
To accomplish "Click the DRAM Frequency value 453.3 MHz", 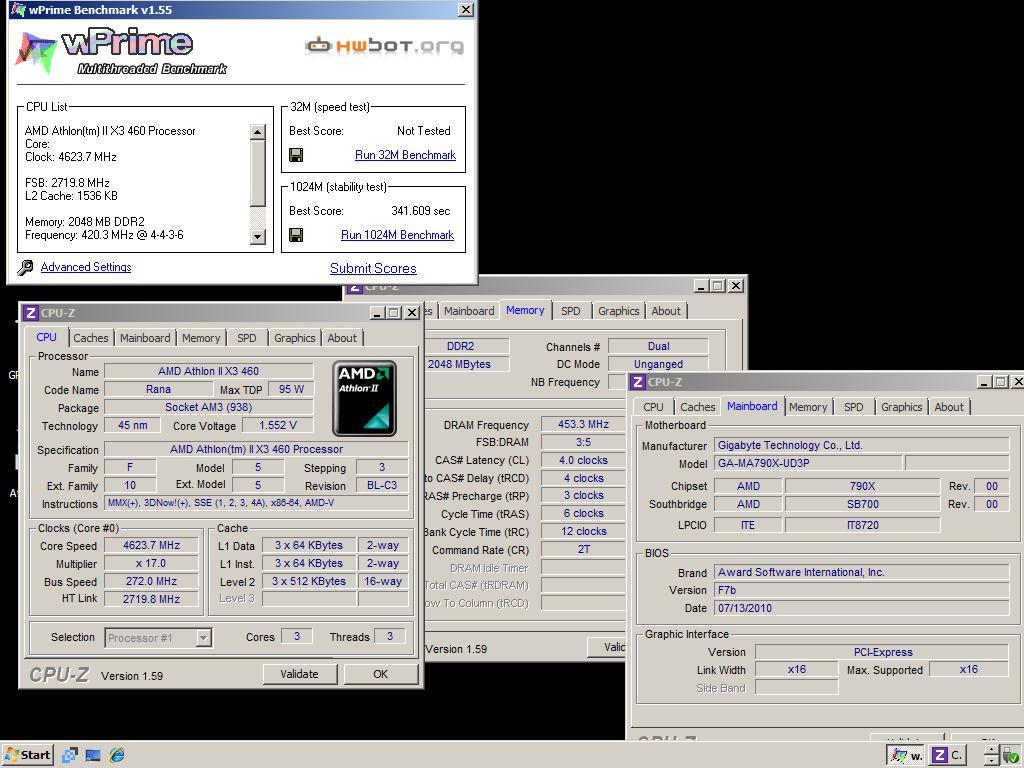I will tap(583, 424).
